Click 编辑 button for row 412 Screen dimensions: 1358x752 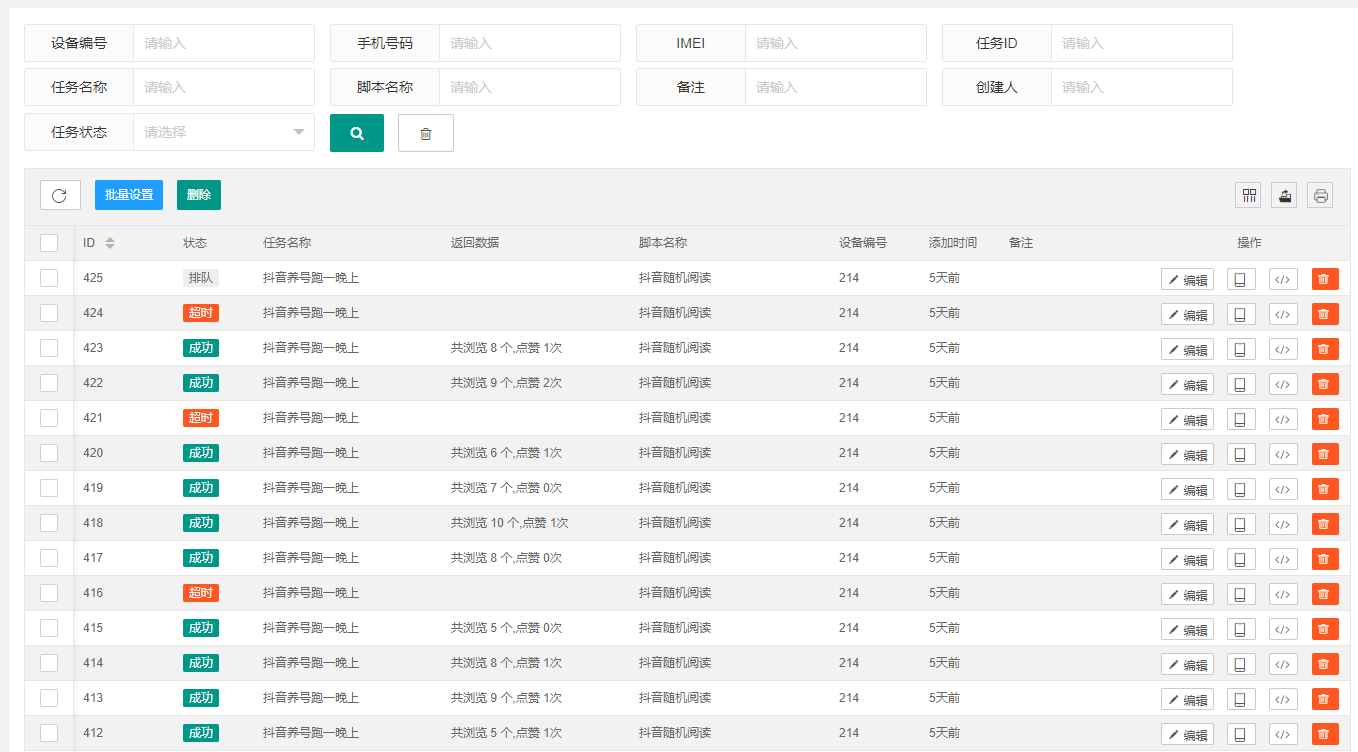[x=1187, y=734]
